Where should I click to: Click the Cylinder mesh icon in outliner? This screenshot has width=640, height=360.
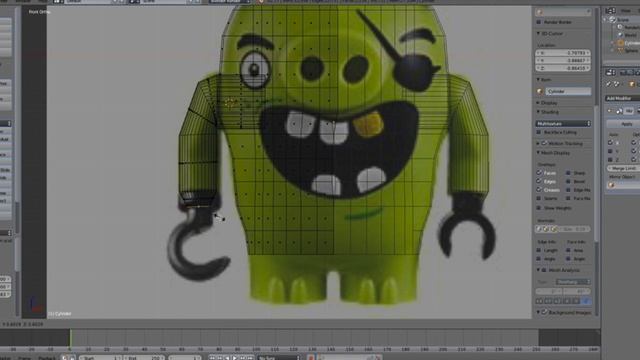(x=620, y=43)
